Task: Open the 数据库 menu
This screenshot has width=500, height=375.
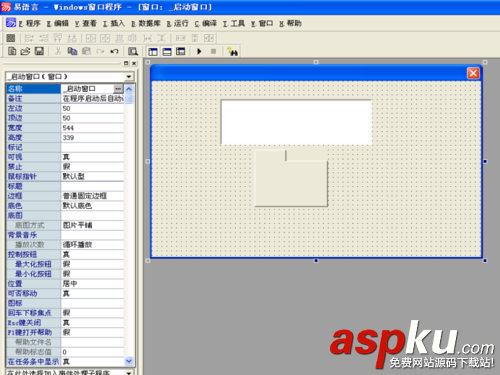Action: click(x=146, y=23)
